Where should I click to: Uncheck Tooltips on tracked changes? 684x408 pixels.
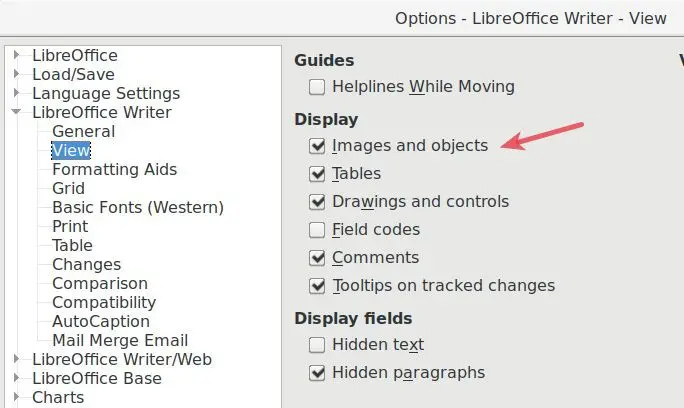click(x=318, y=286)
